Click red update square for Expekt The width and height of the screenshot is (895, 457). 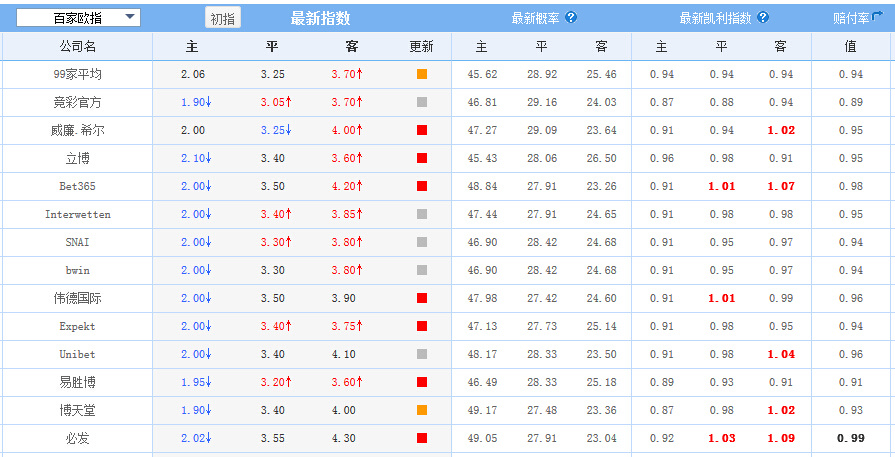pos(422,326)
